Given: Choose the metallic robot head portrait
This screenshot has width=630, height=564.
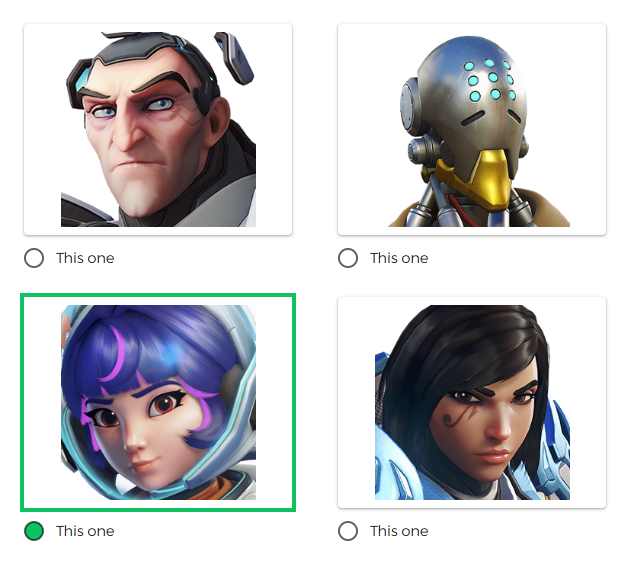Looking at the screenshot, I should coord(472,129).
